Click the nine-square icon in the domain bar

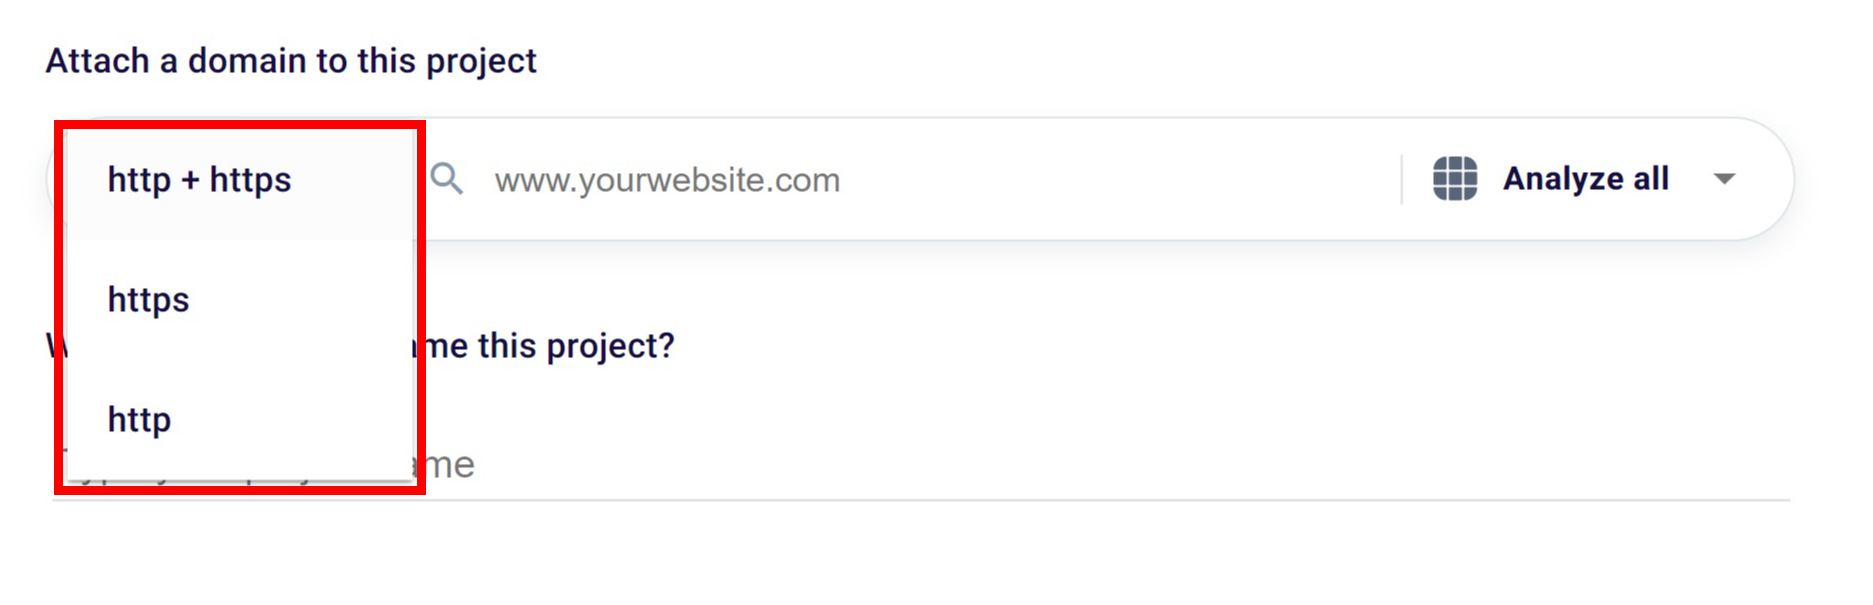(x=1454, y=179)
